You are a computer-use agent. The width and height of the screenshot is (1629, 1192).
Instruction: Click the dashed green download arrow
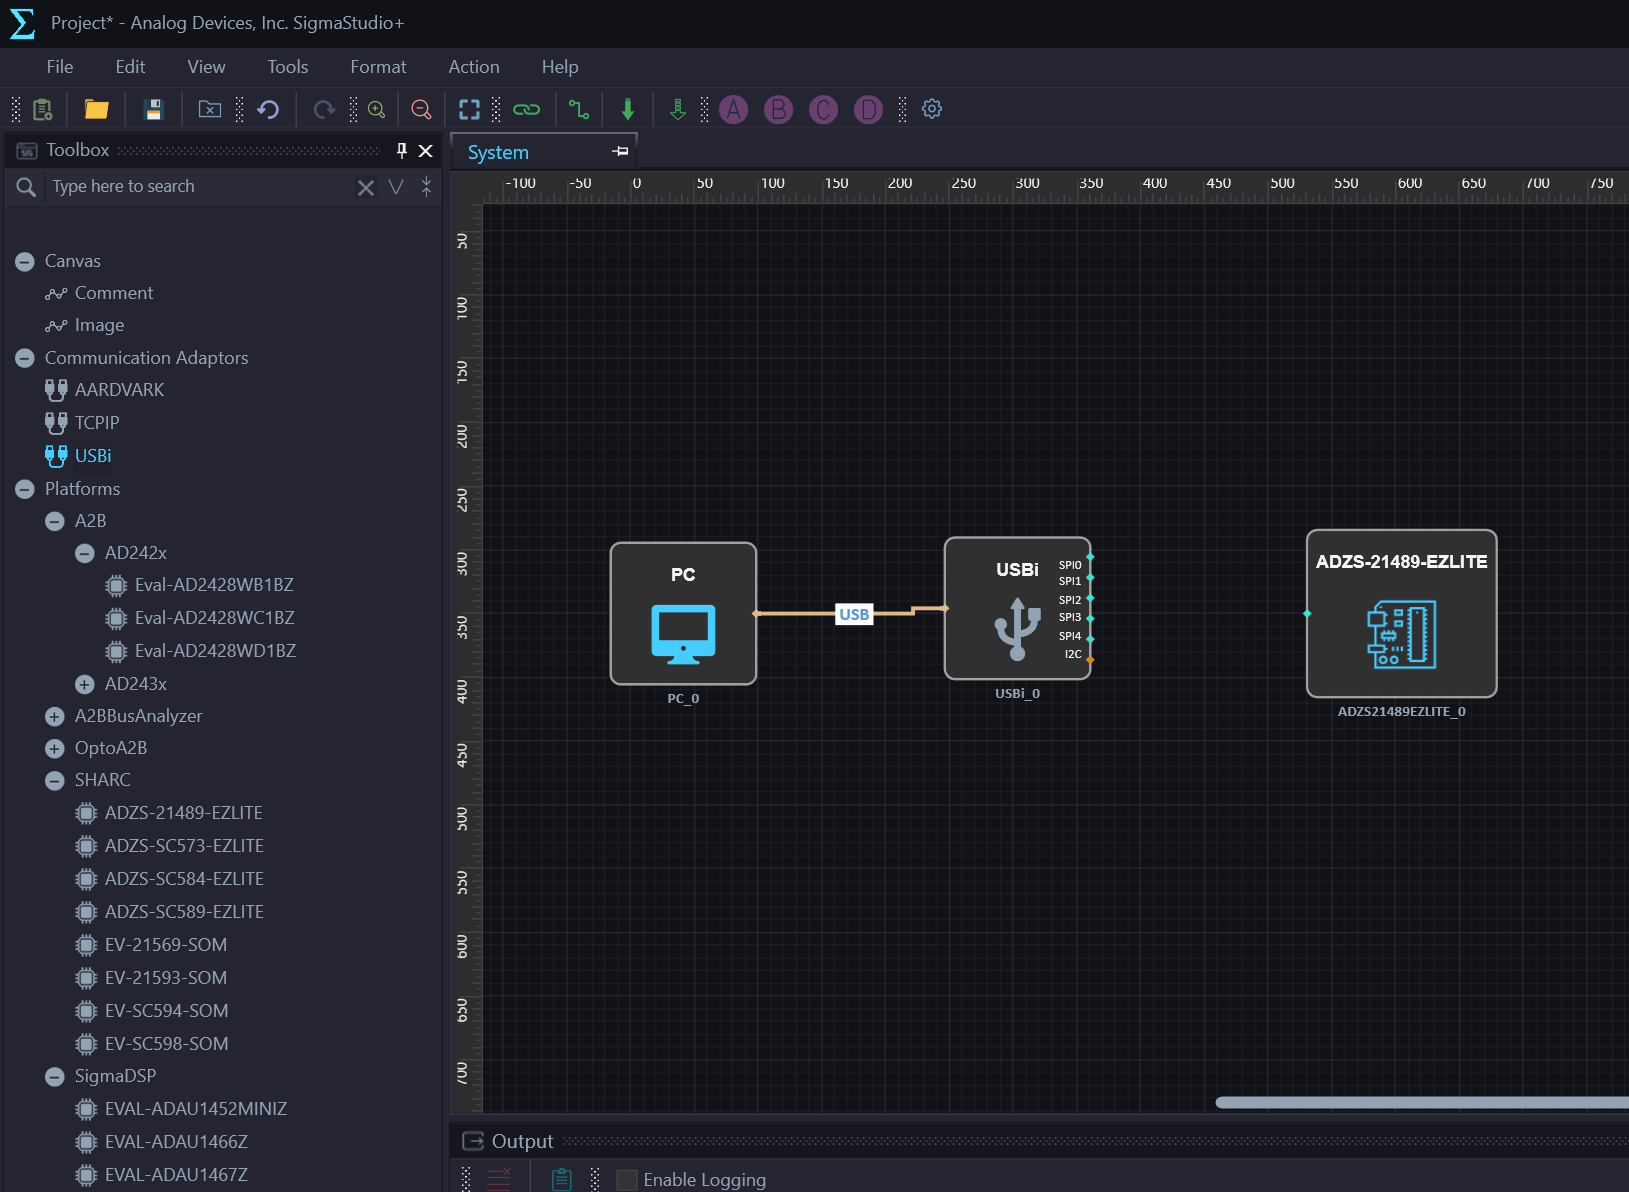678,109
